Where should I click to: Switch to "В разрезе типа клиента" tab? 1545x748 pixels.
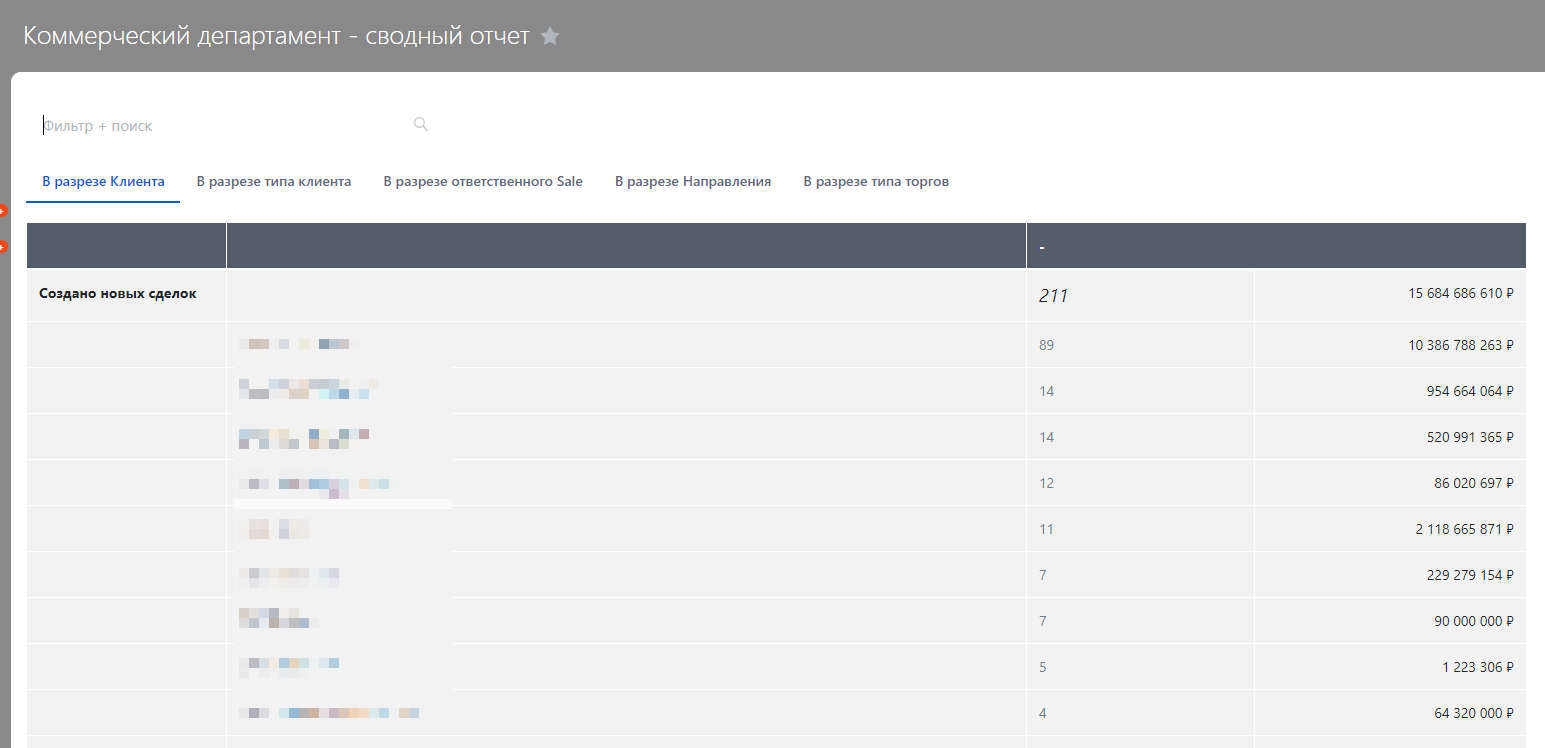click(274, 182)
